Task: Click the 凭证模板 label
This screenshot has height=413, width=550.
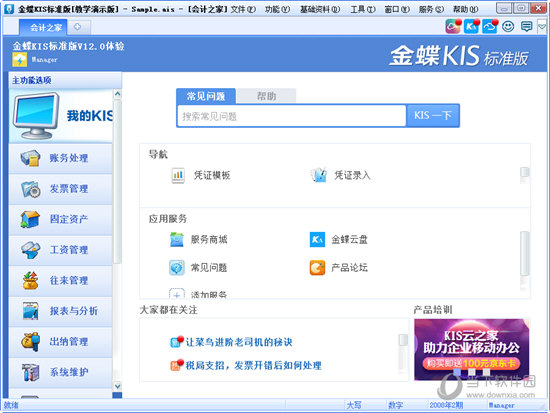Action: tap(212, 175)
